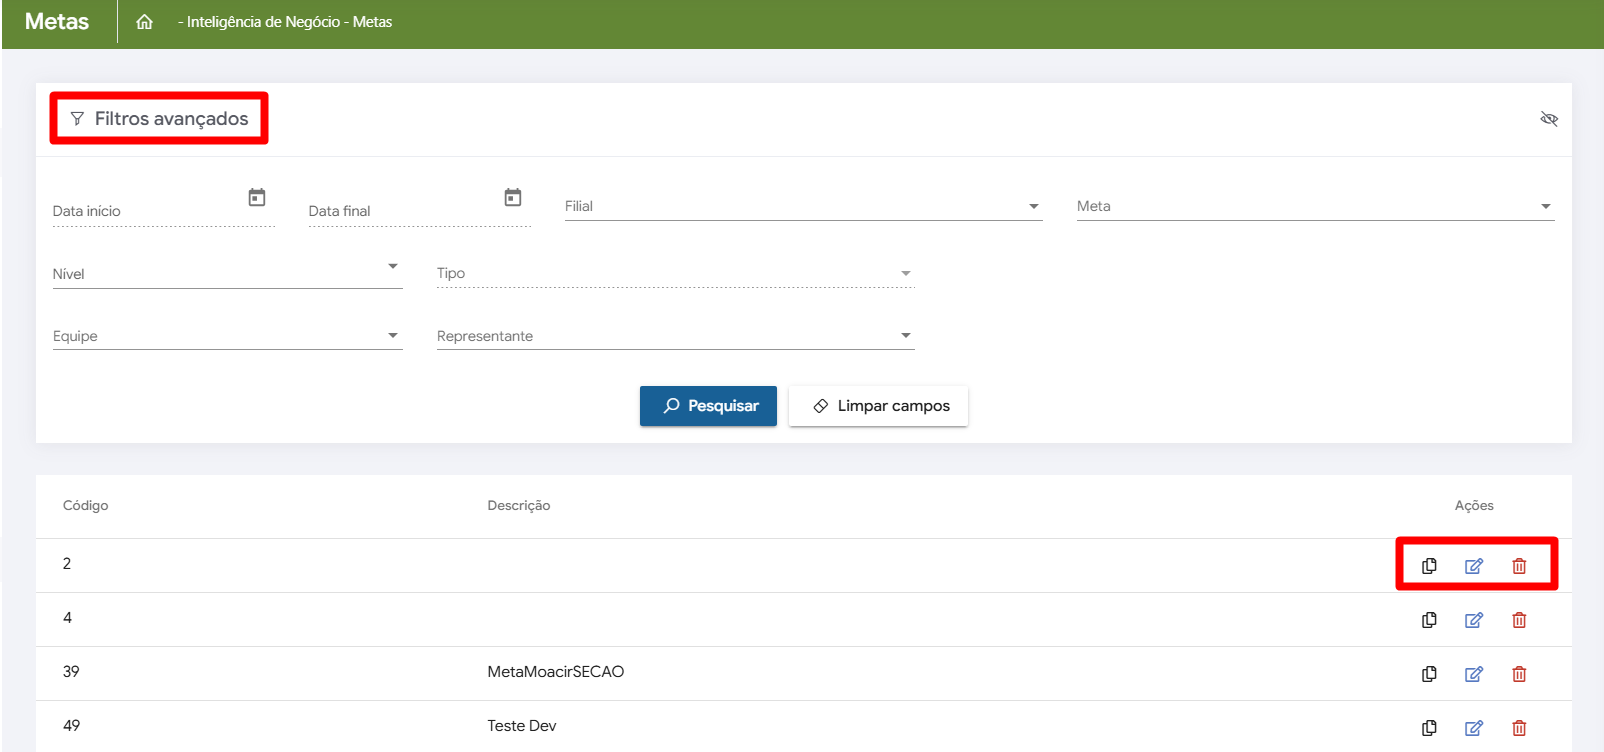The image size is (1604, 752).
Task: Expand the Filial dropdown
Action: [803, 207]
